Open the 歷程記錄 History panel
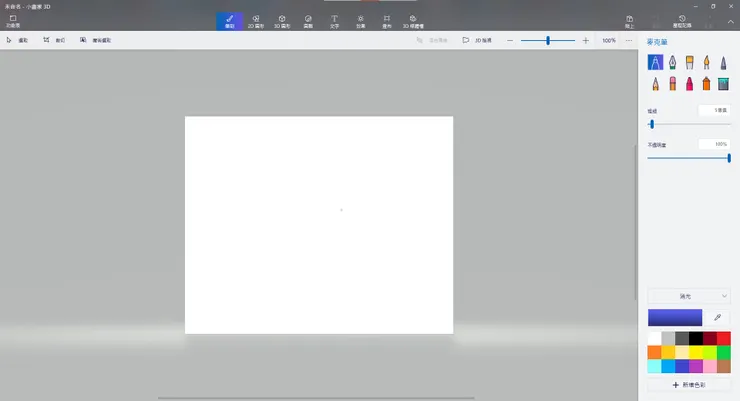740x401 pixels. click(682, 21)
